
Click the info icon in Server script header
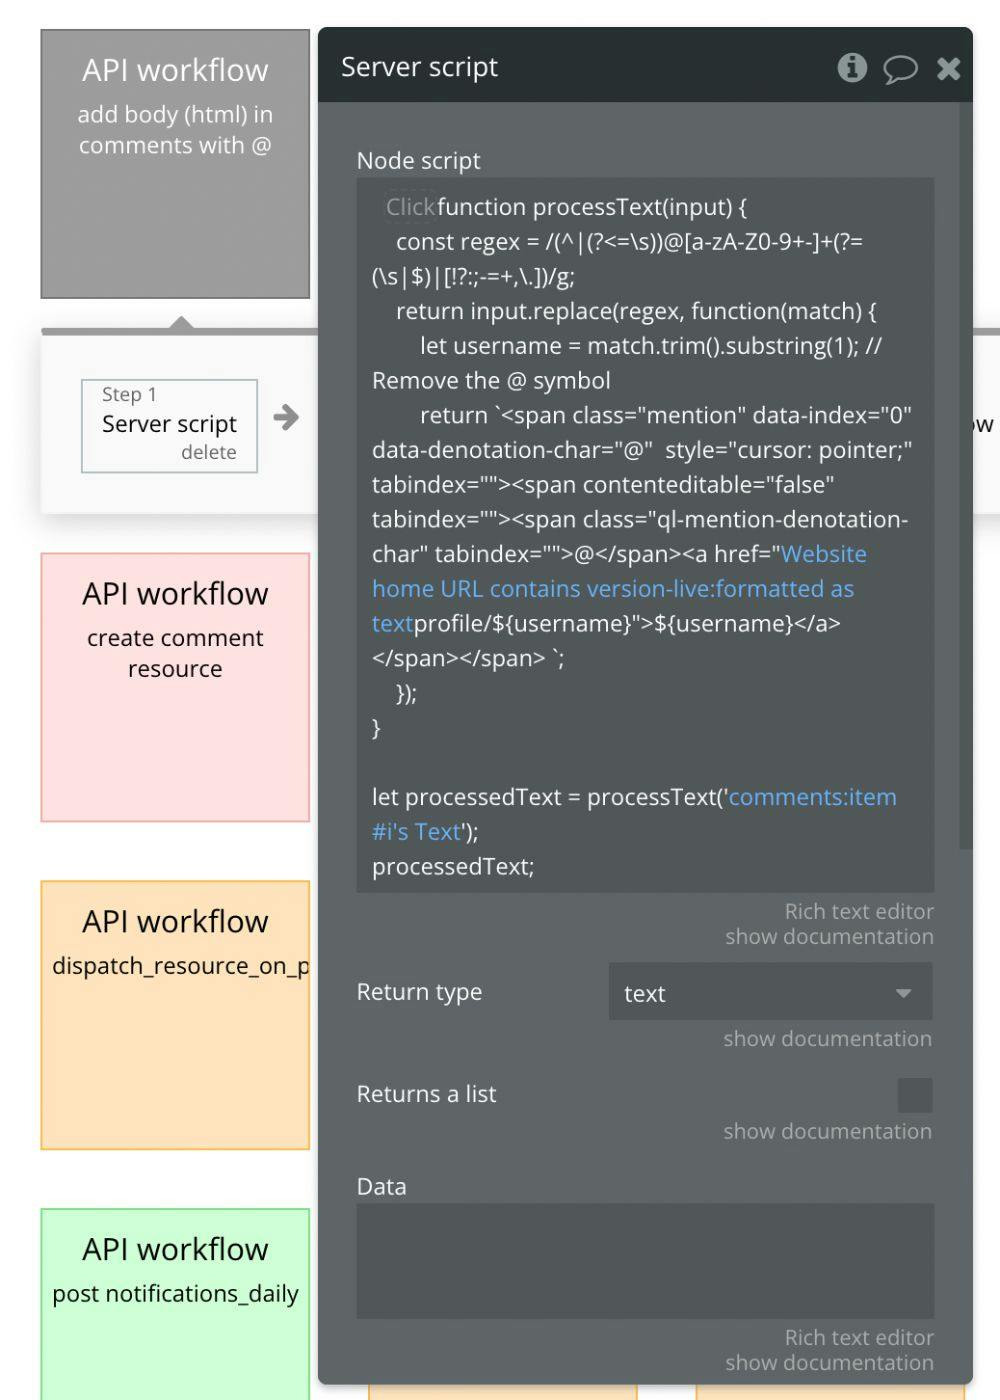(851, 69)
